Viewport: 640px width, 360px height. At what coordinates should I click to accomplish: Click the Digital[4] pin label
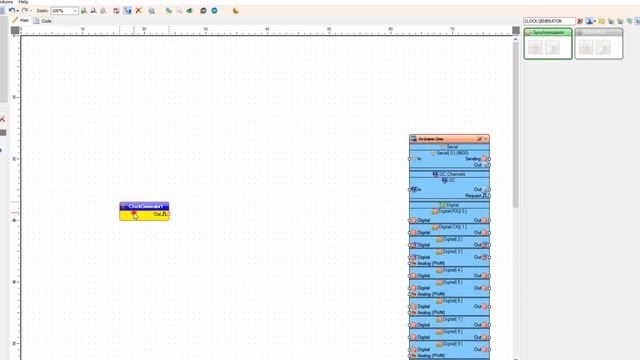coord(452,270)
